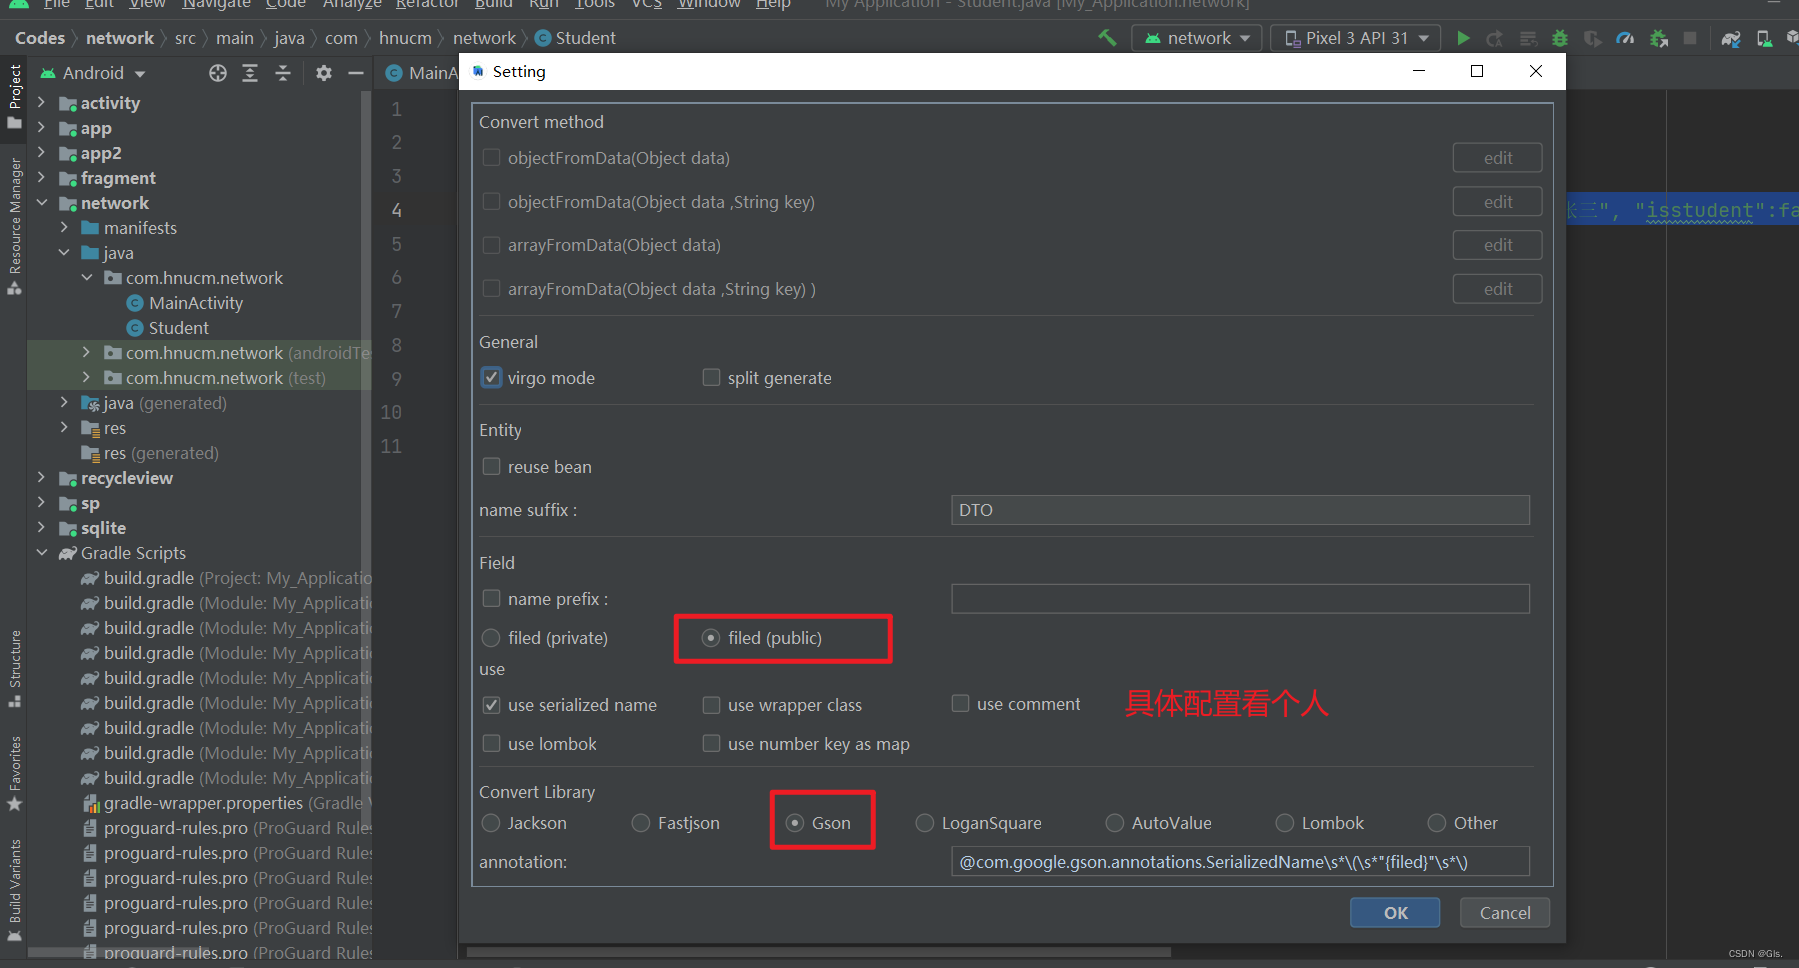Run the app with the green Run button
This screenshot has height=968, width=1799.
pos(1464,38)
